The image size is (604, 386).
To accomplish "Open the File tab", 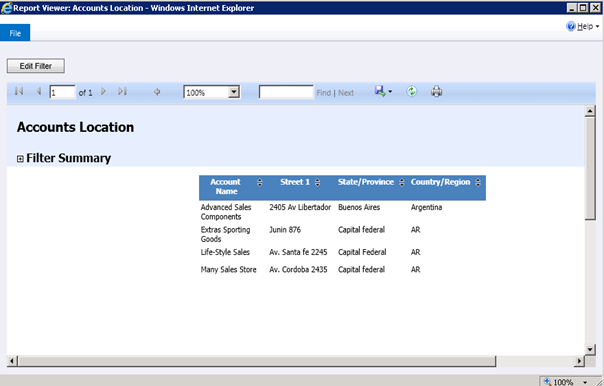I will [x=15, y=33].
